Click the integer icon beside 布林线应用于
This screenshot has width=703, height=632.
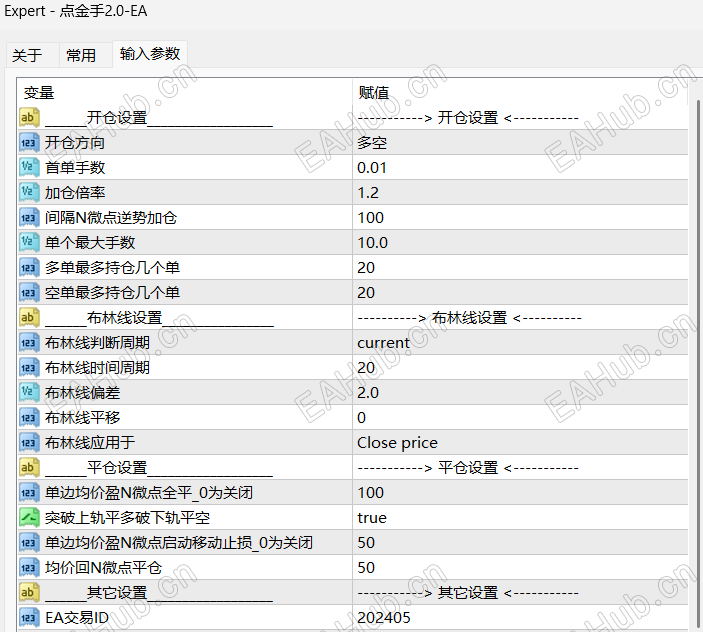30,443
